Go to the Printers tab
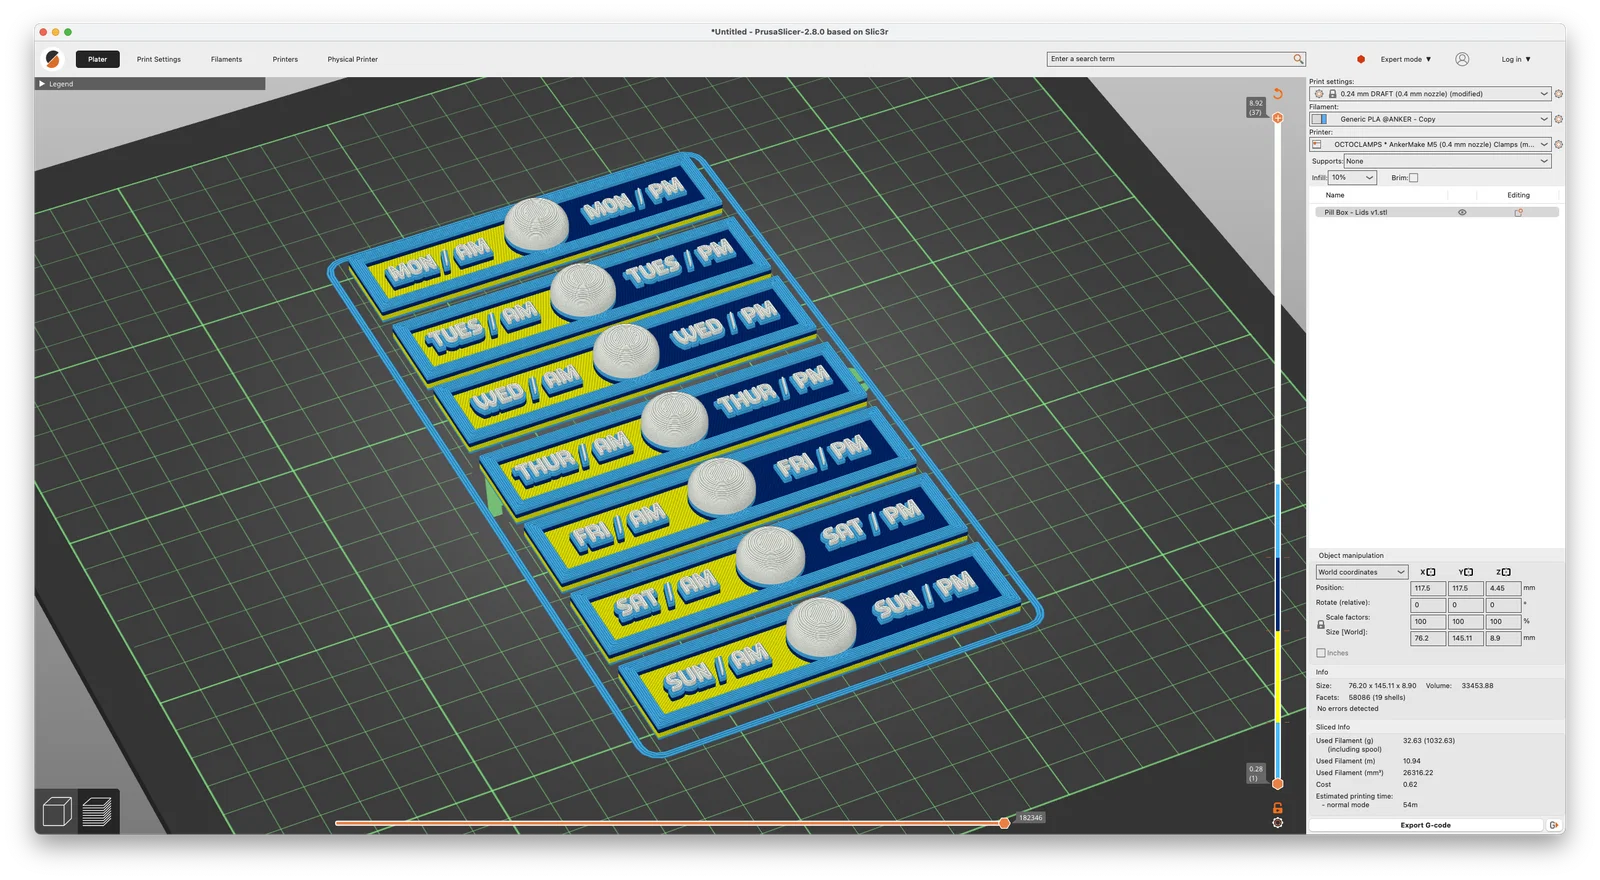Screen dimensions: 1600x880 pyautogui.click(x=285, y=60)
